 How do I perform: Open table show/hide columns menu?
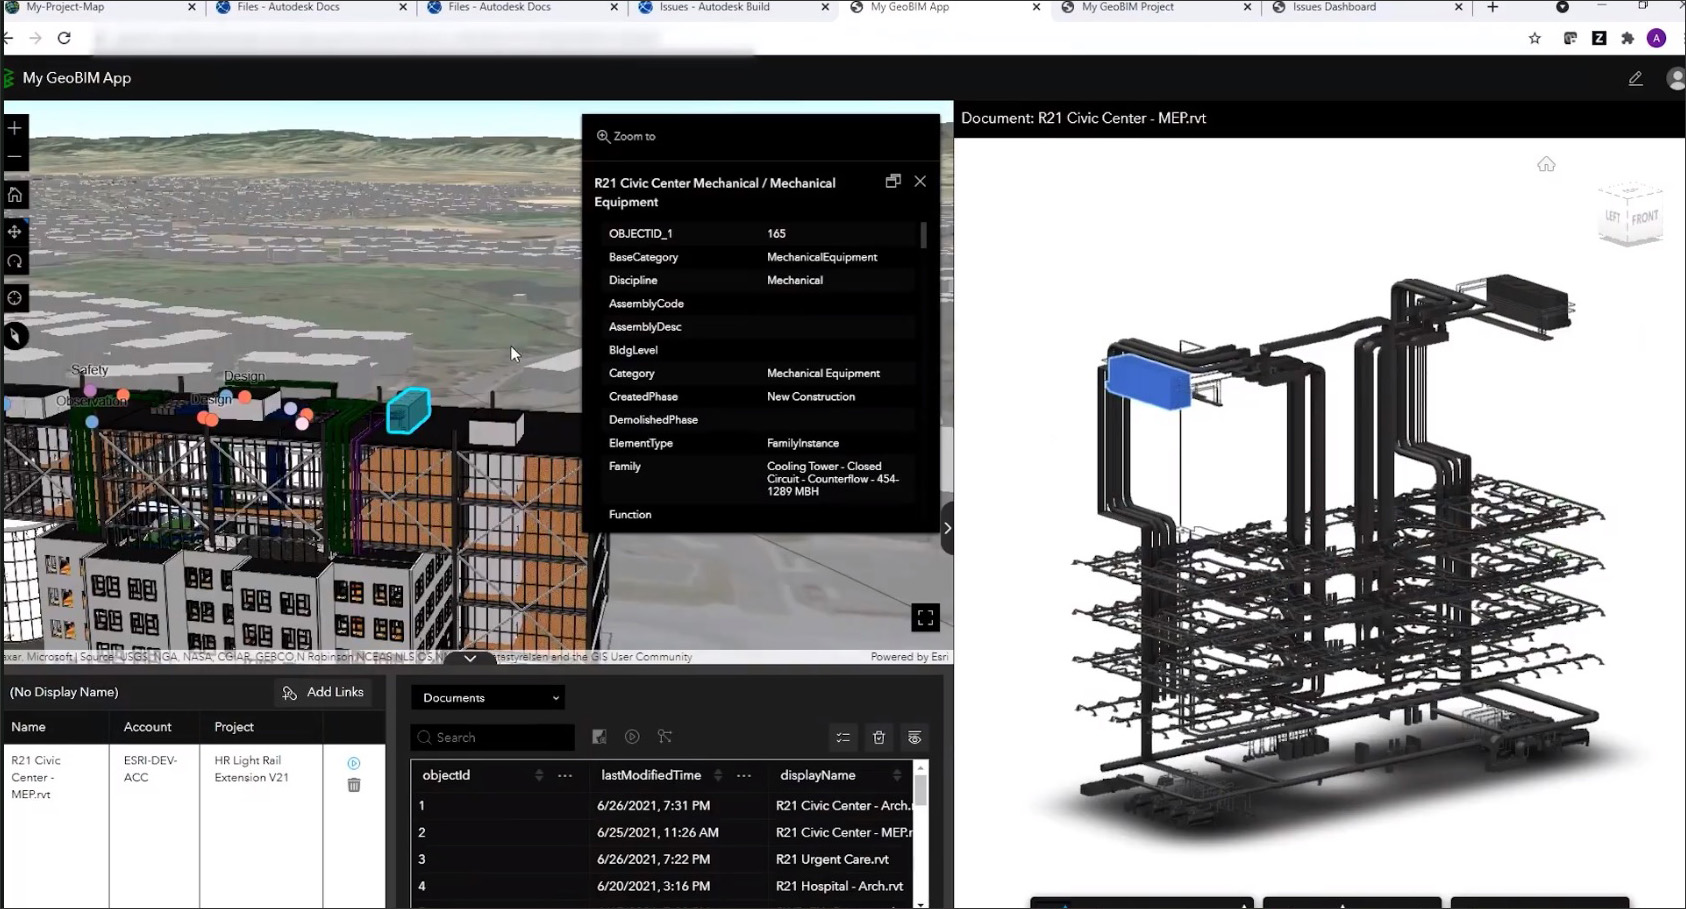click(x=914, y=737)
